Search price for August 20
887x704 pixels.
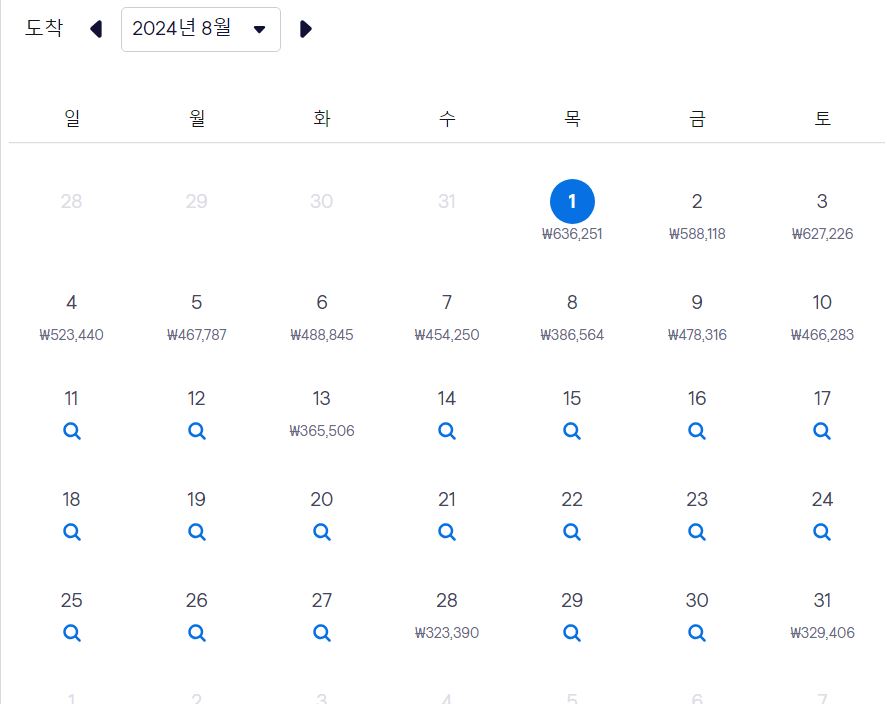click(x=322, y=532)
